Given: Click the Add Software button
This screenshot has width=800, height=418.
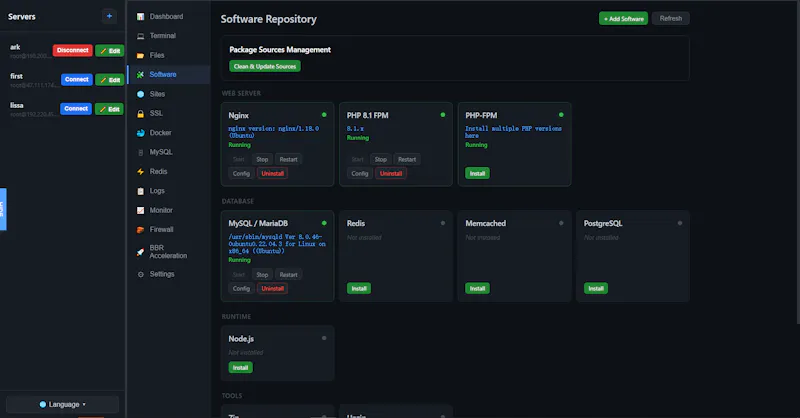Looking at the screenshot, I should pos(623,18).
